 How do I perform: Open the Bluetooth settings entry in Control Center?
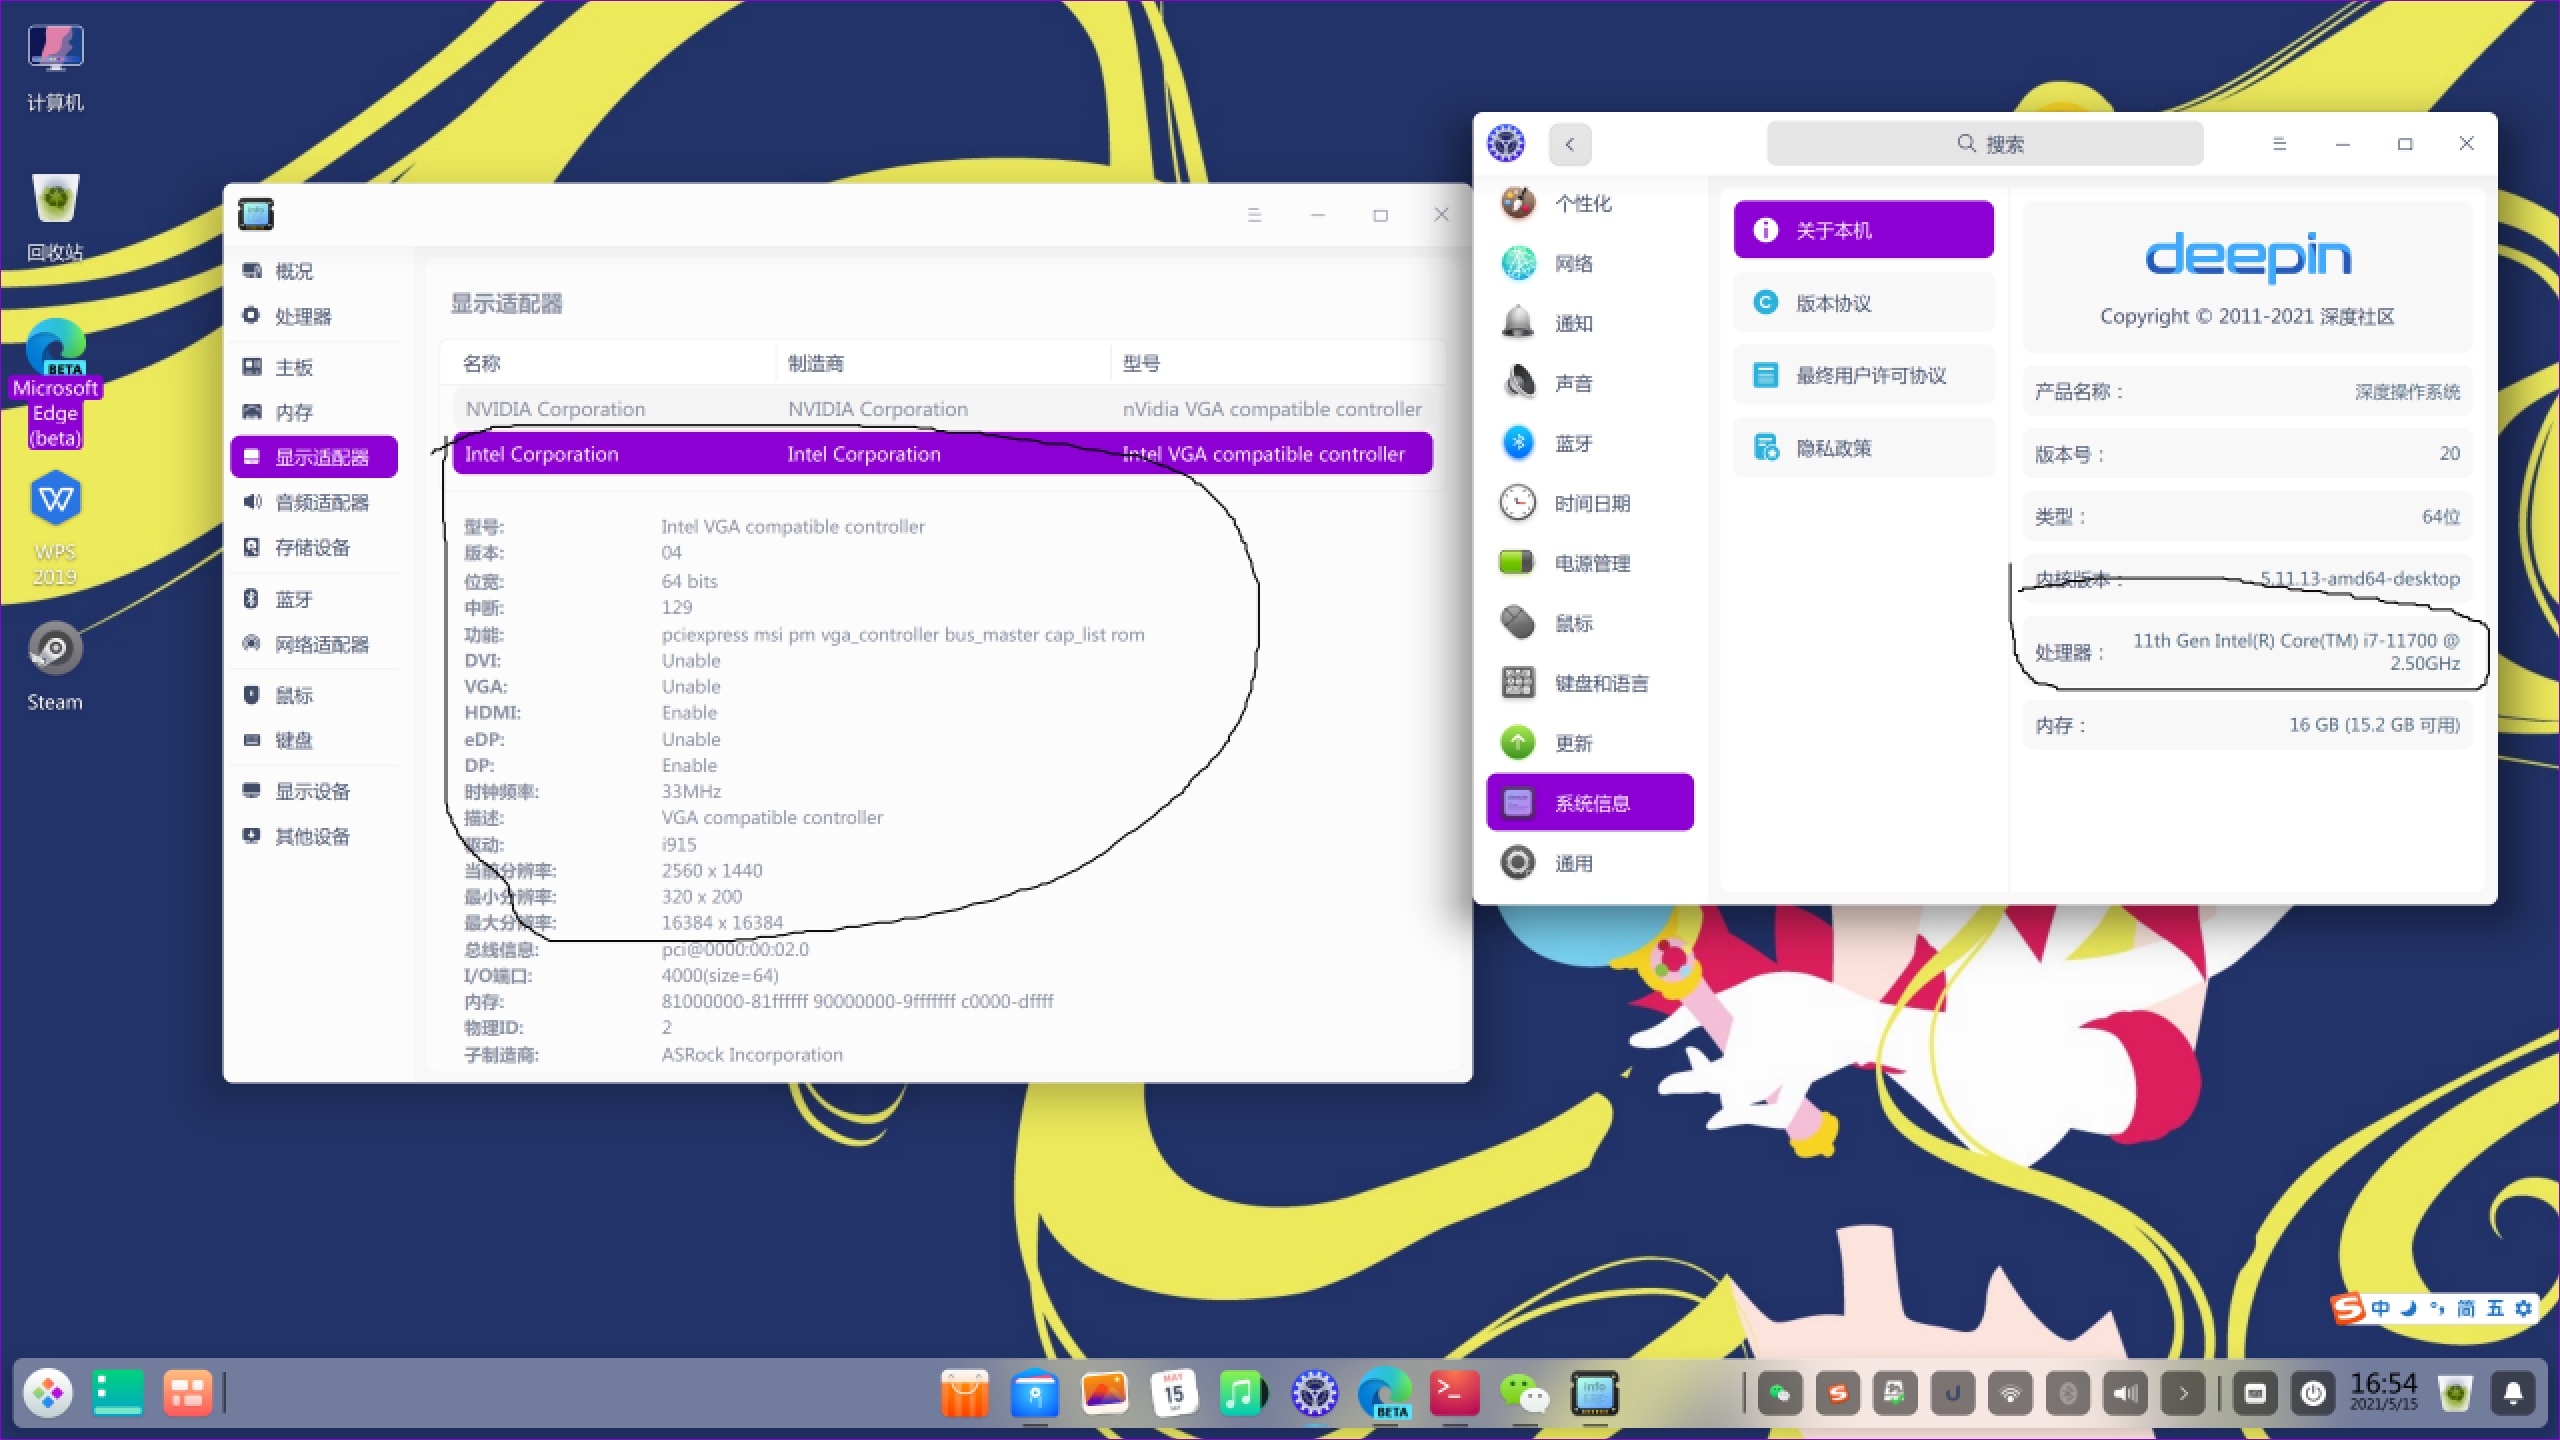point(1572,443)
